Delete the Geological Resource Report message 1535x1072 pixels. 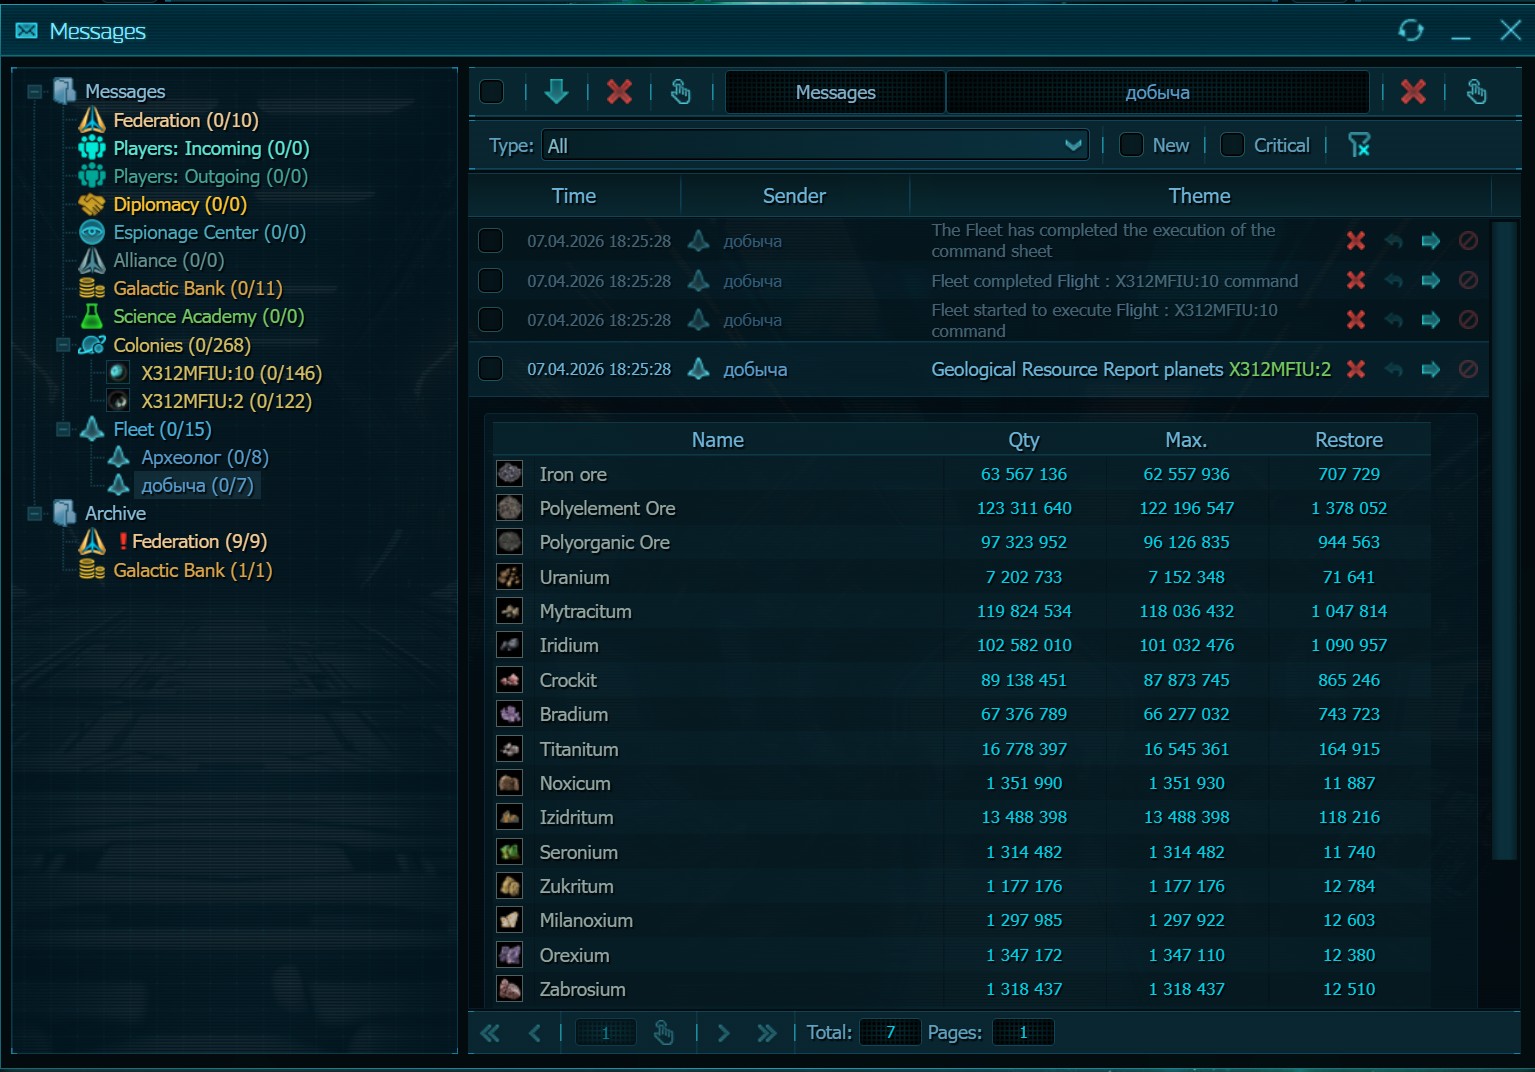coord(1356,369)
